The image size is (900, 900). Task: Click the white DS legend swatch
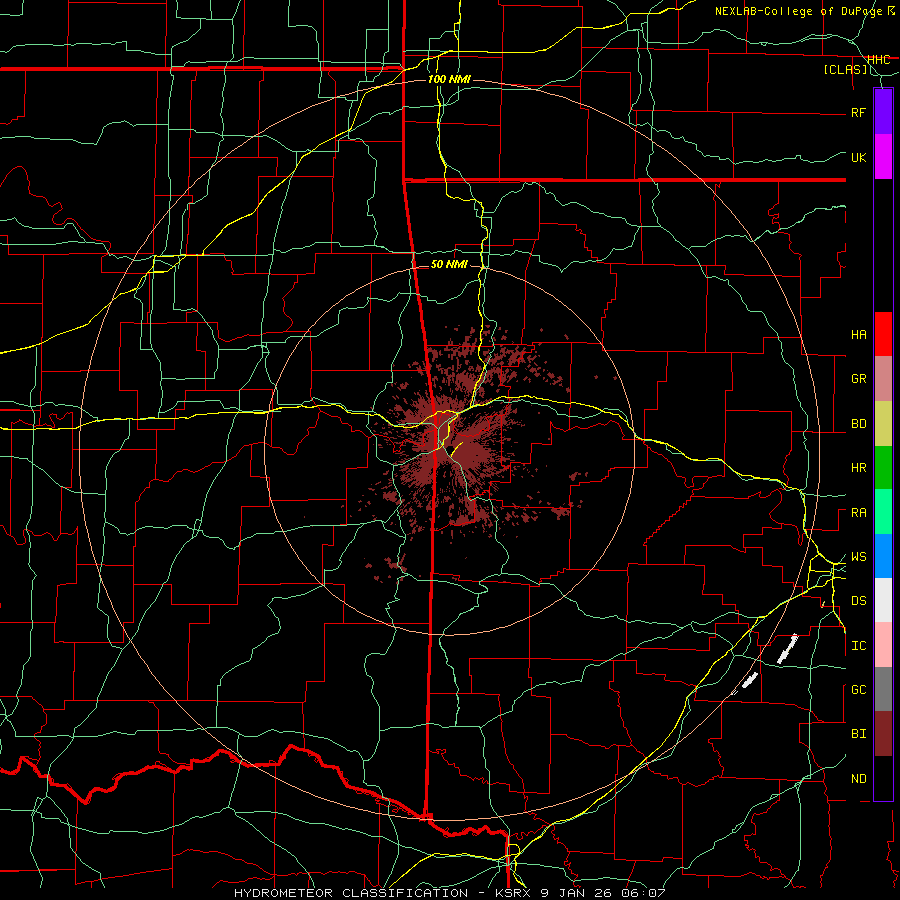pos(883,600)
